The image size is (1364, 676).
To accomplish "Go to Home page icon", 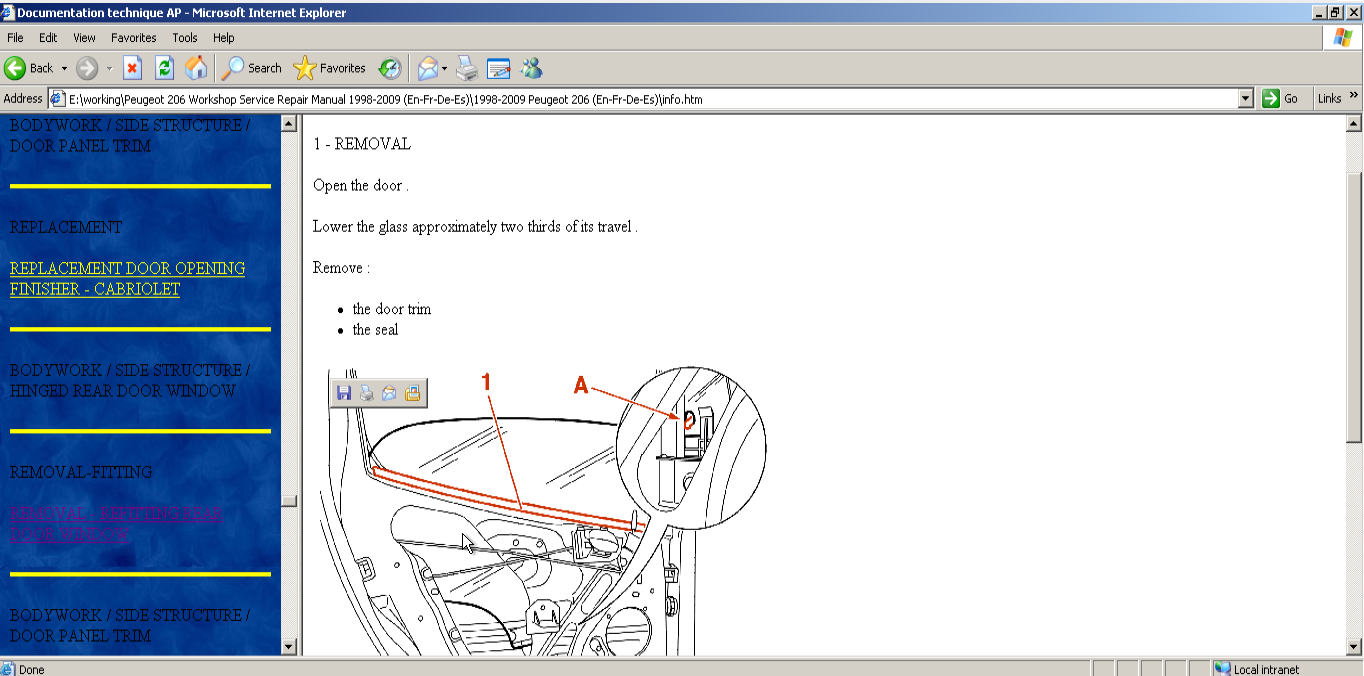I will [x=197, y=68].
